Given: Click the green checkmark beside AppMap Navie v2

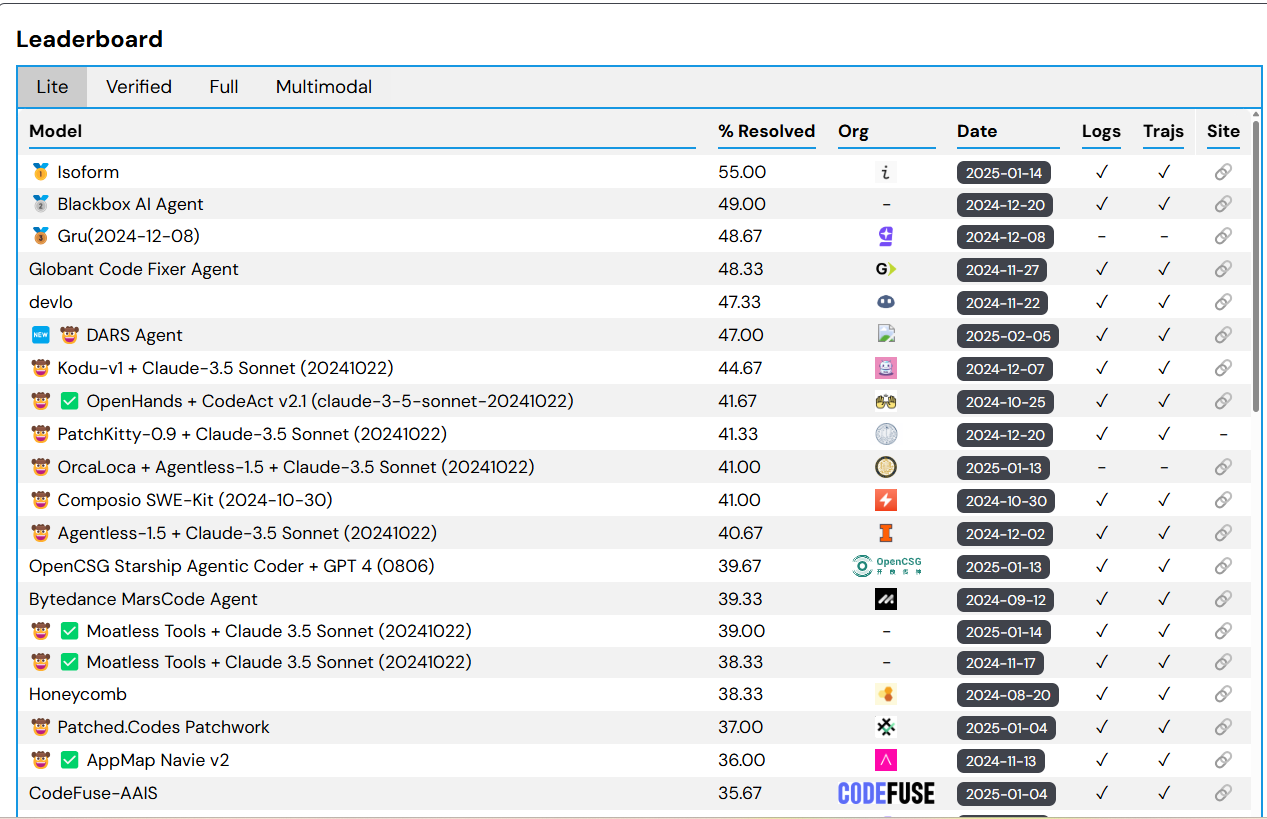Looking at the screenshot, I should coord(69,760).
